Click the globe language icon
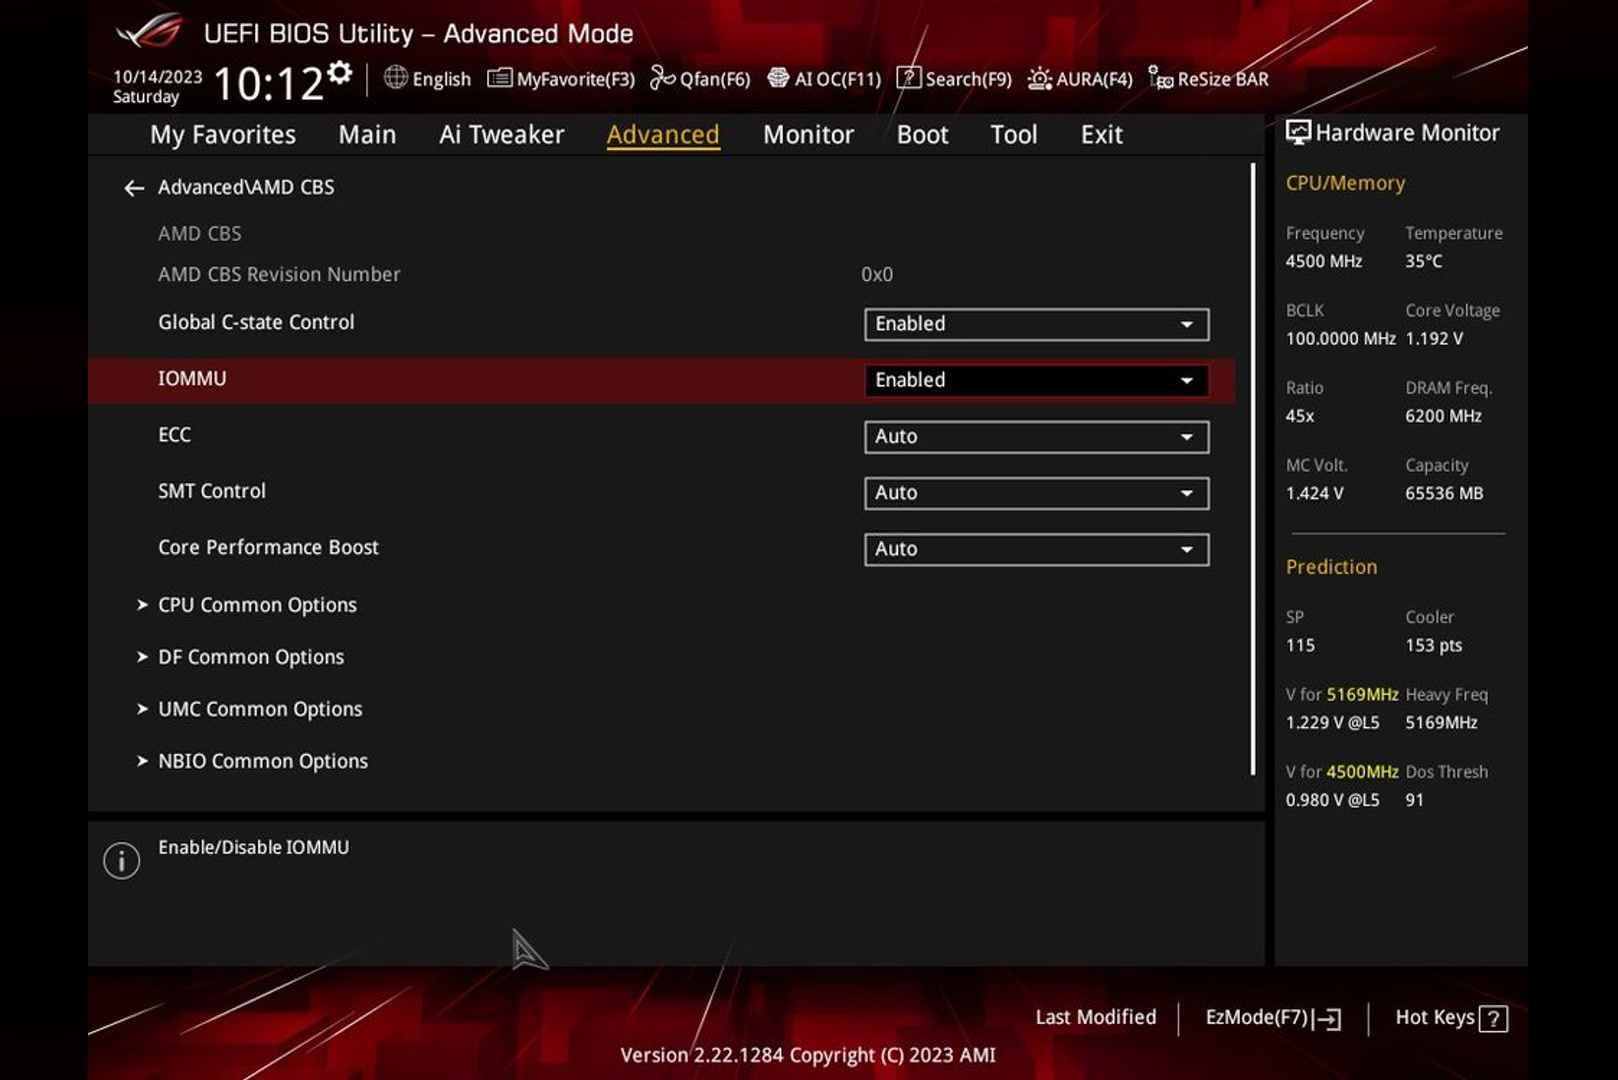This screenshot has height=1080, width=1618. (396, 78)
